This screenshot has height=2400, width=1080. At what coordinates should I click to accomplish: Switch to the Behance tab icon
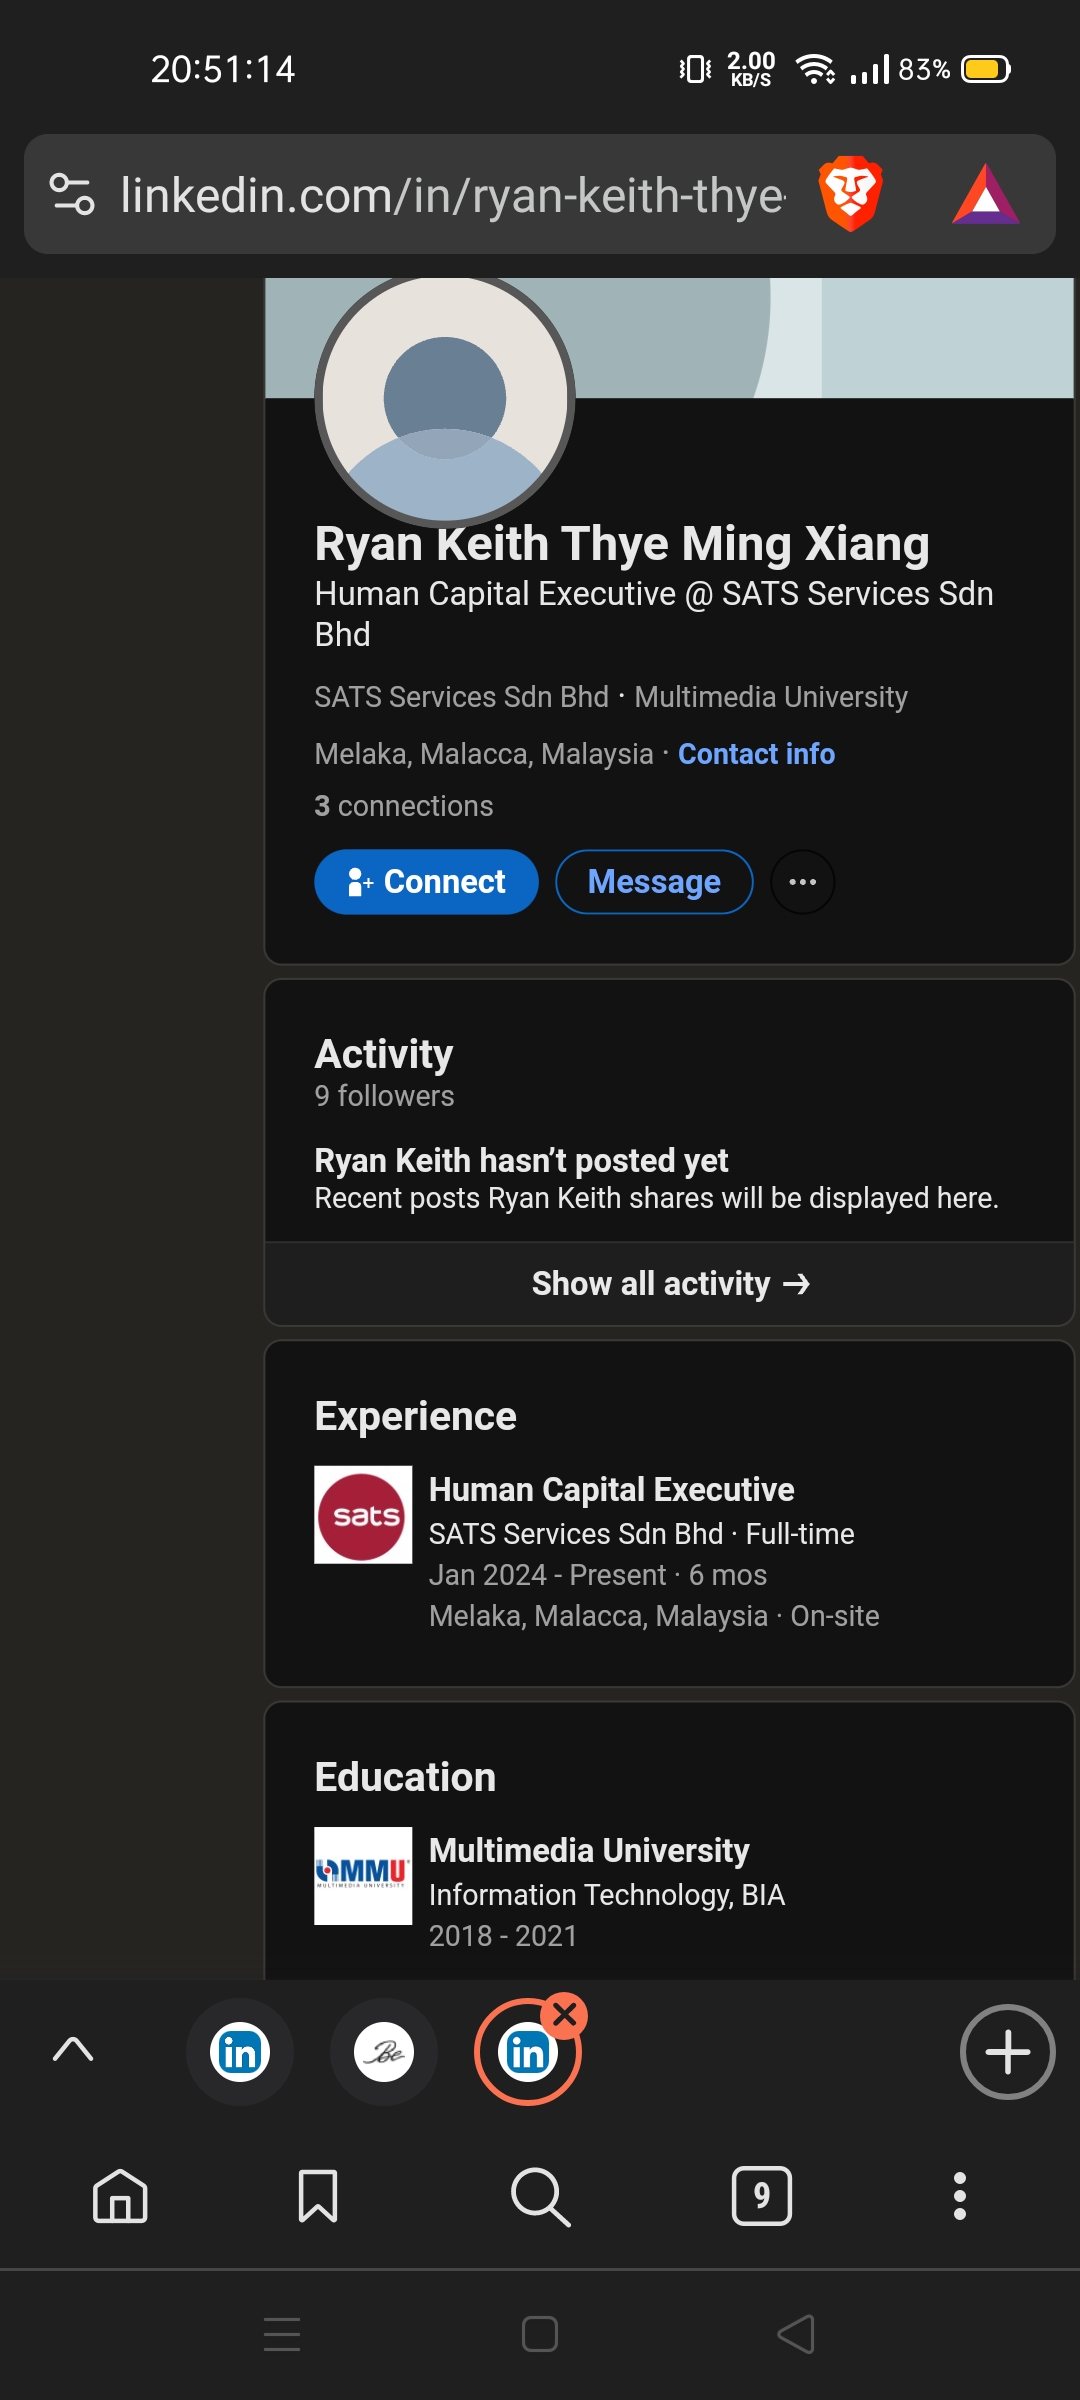coord(384,2052)
